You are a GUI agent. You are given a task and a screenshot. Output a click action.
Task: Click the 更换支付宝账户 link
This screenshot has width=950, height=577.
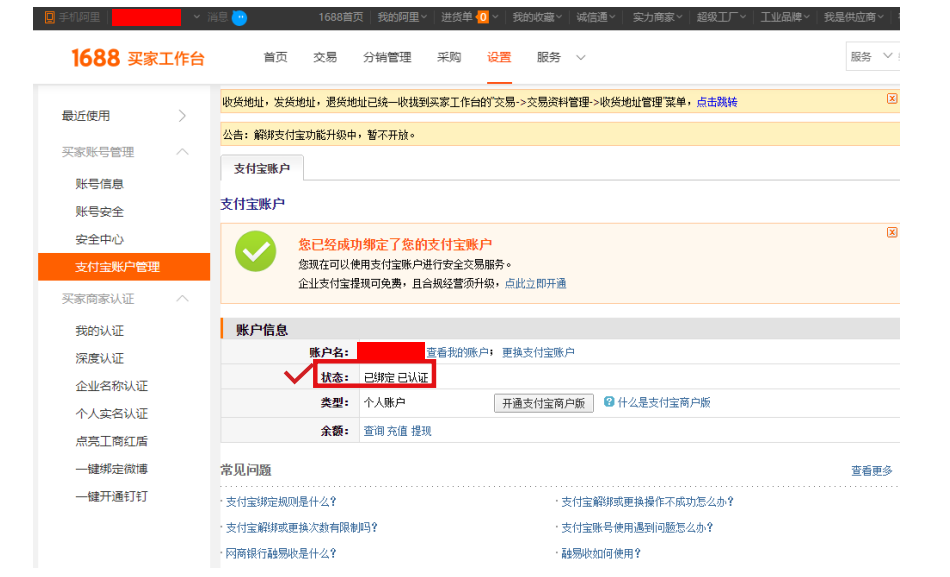pyautogui.click(x=538, y=352)
